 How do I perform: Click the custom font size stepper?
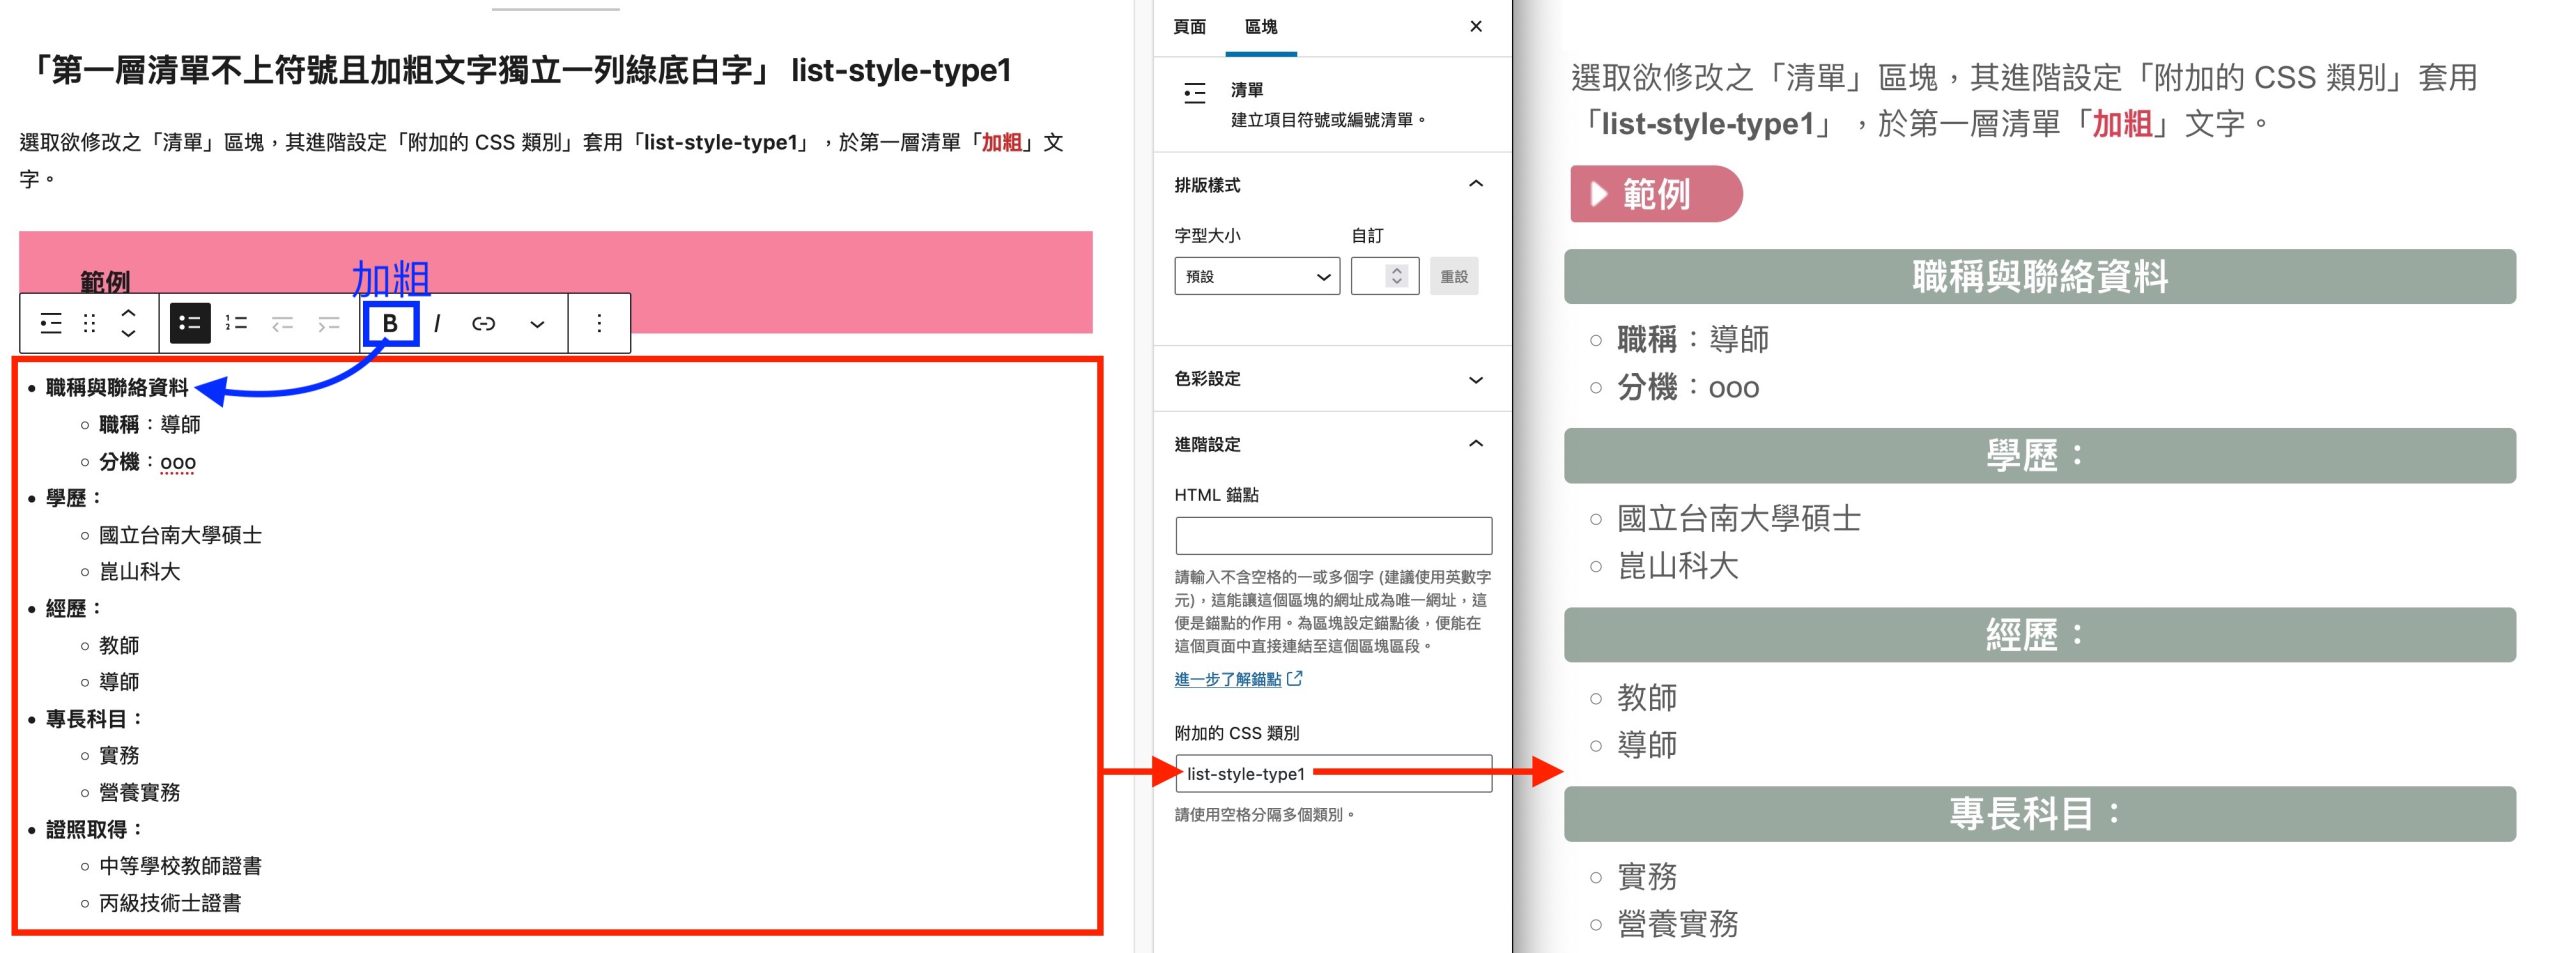tap(1396, 276)
